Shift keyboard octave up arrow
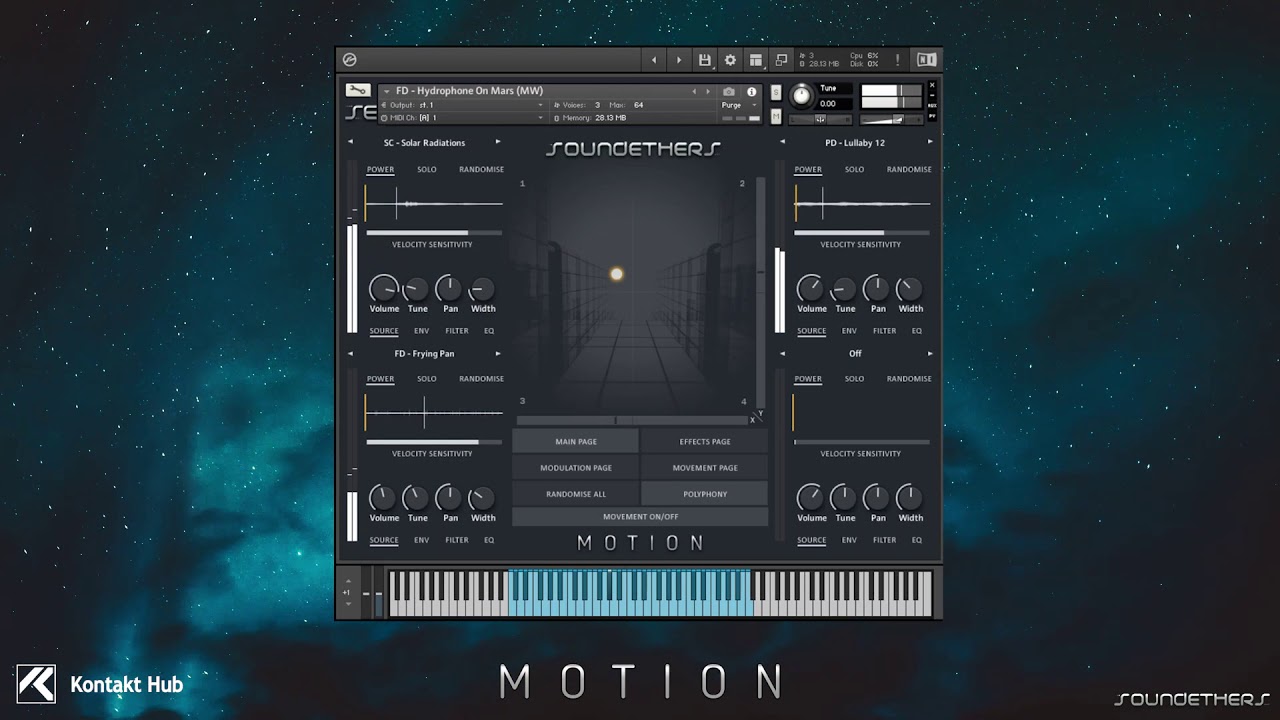Image resolution: width=1280 pixels, height=720 pixels. 348,581
